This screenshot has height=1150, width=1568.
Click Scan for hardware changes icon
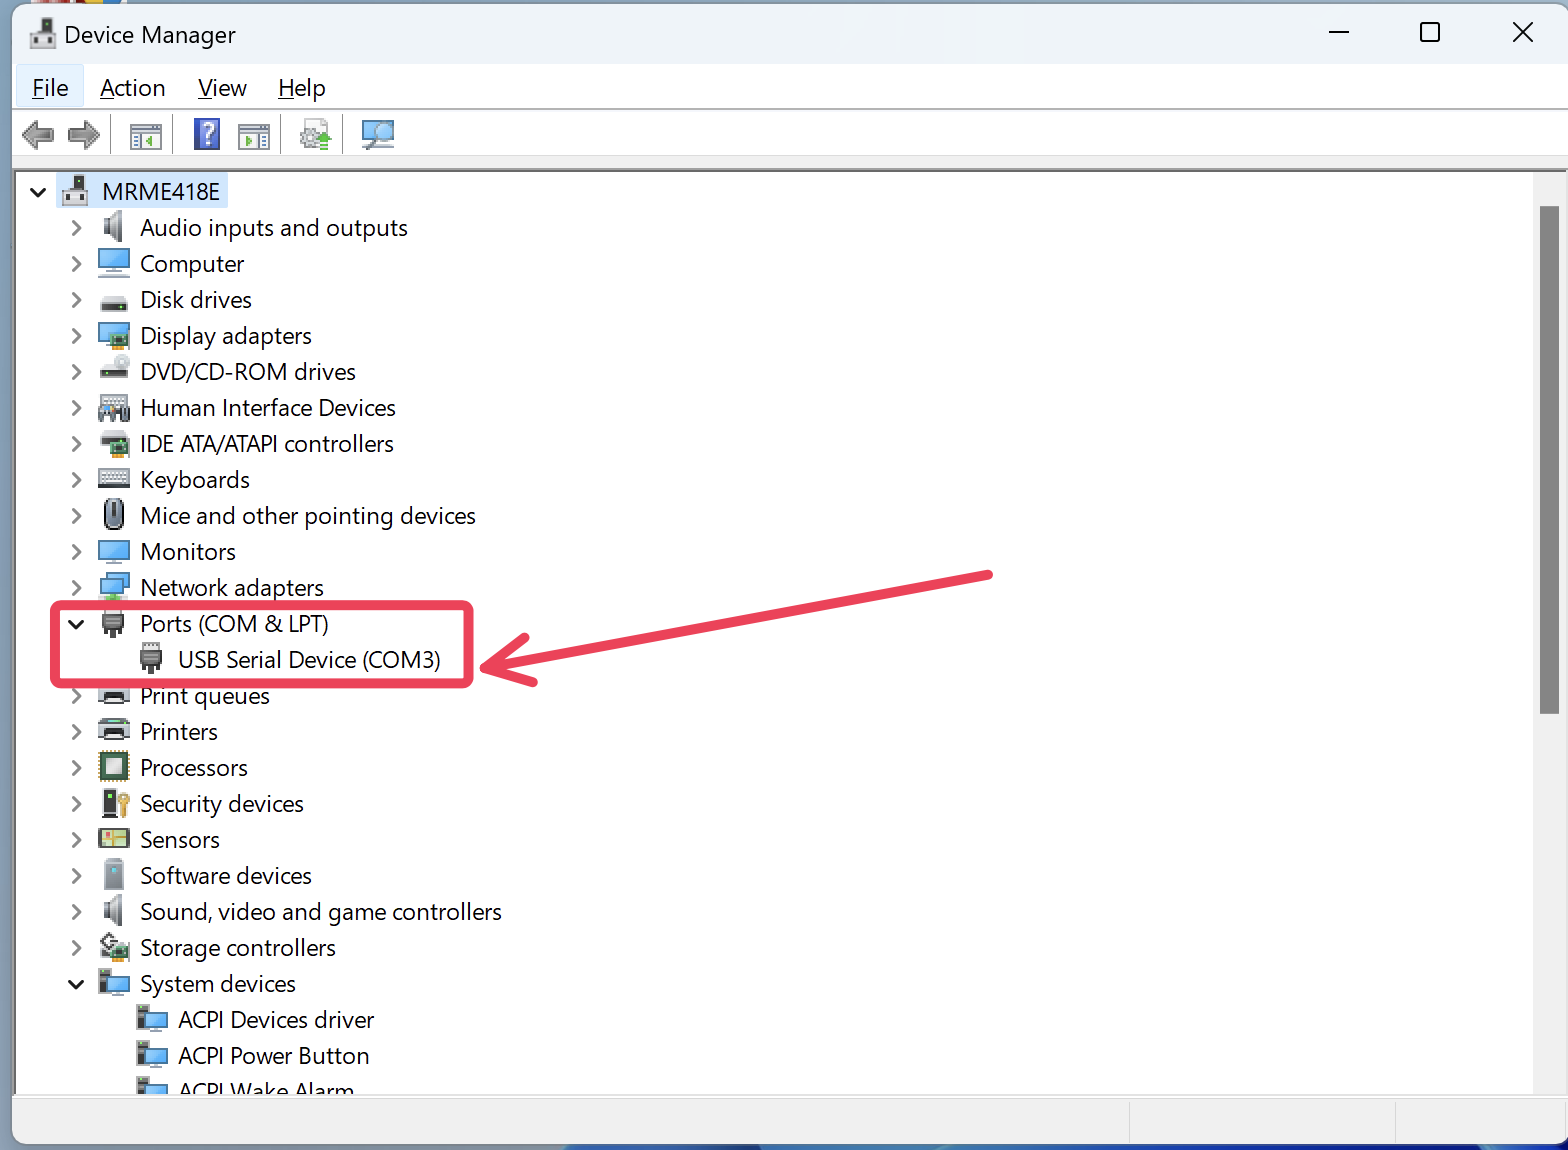(x=378, y=135)
